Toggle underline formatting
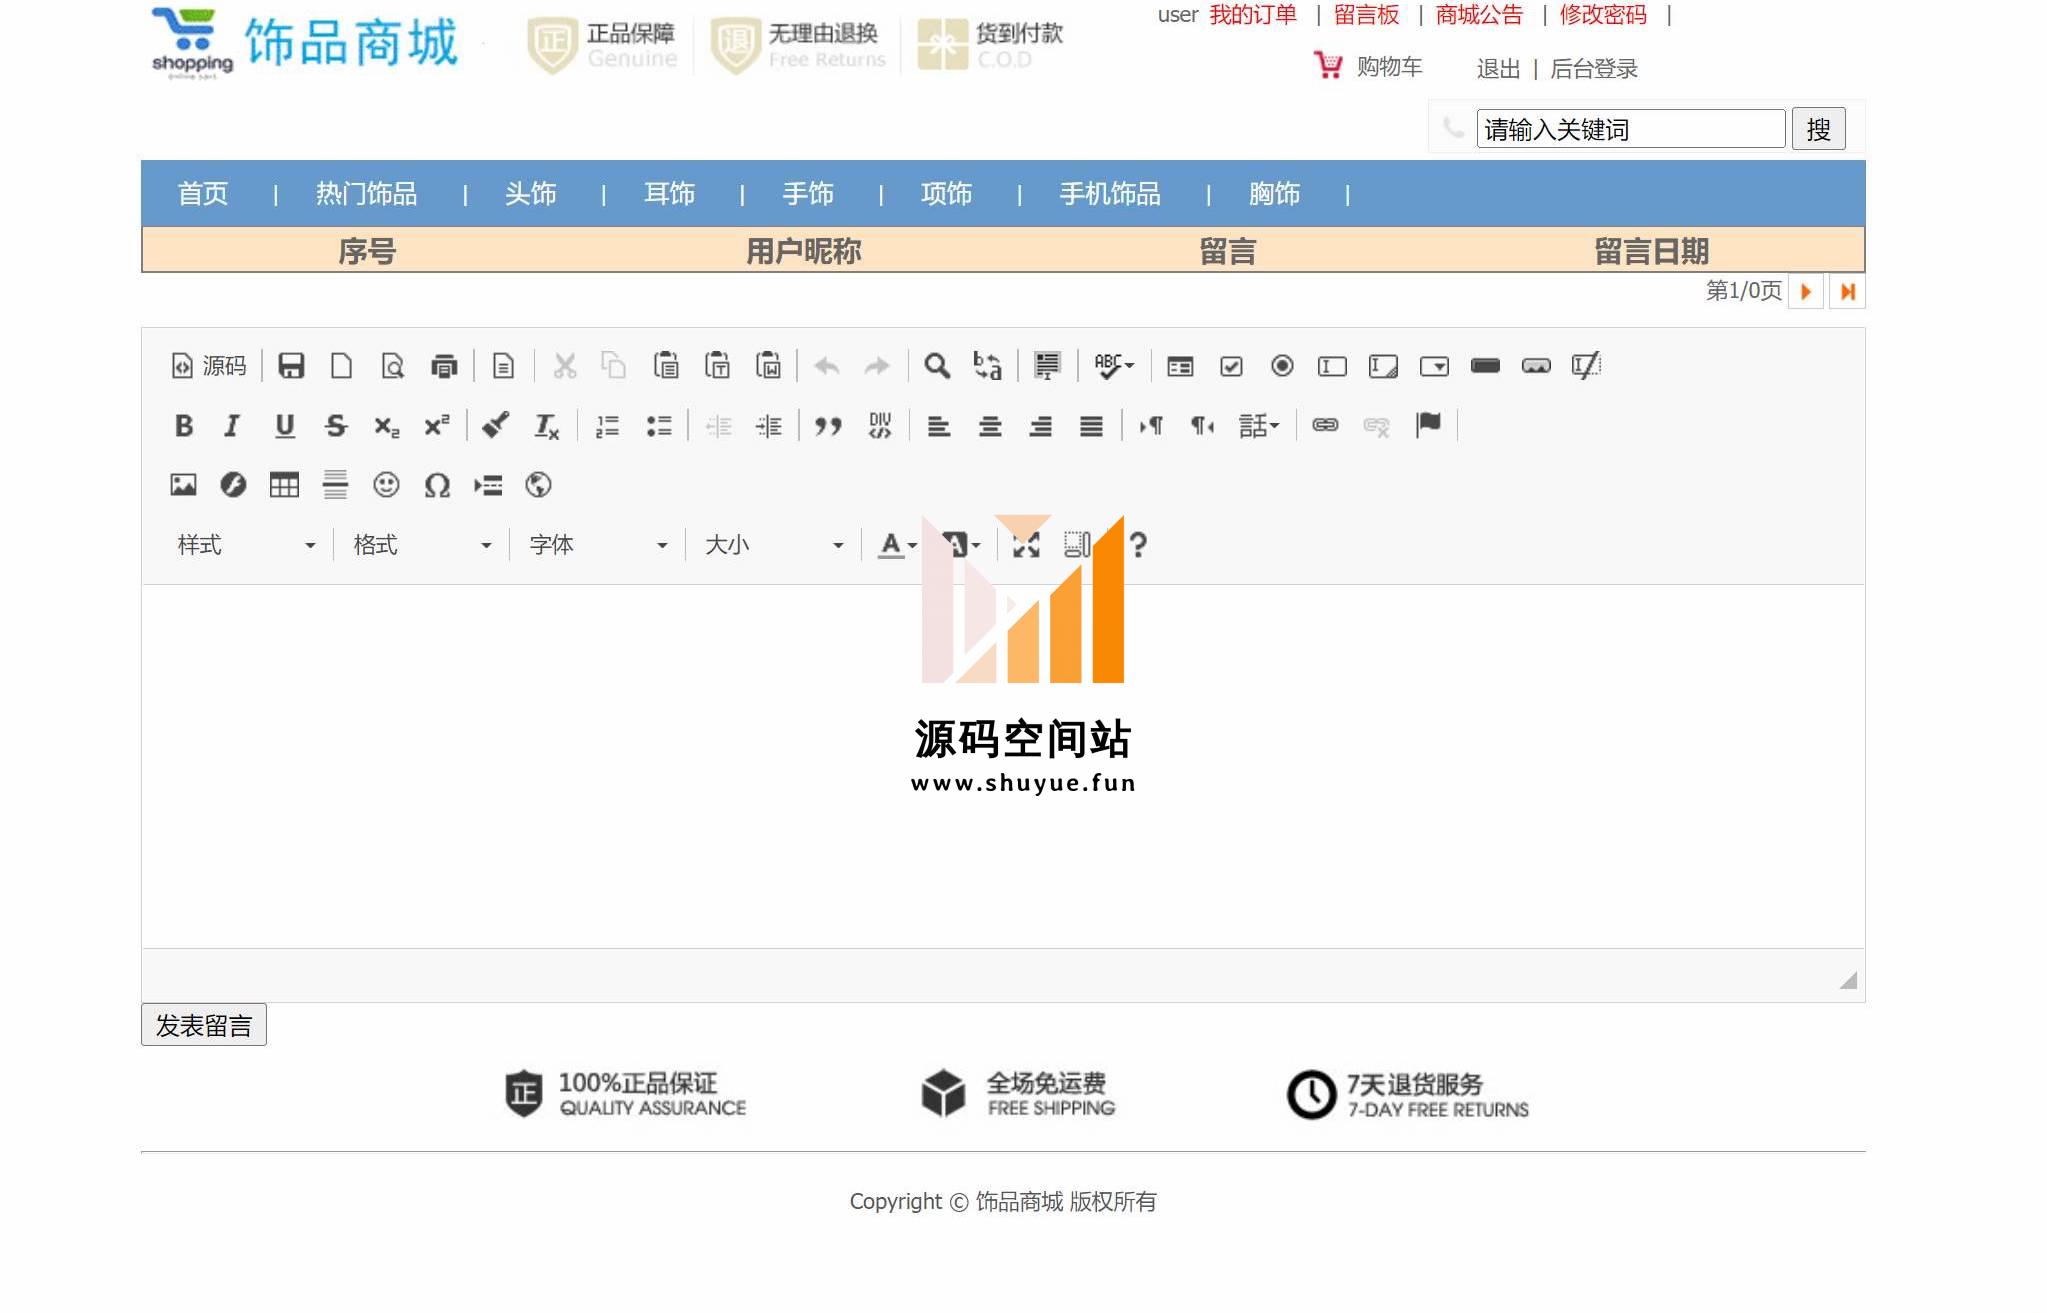Screen dimensions: 2047x1313 click(x=285, y=426)
